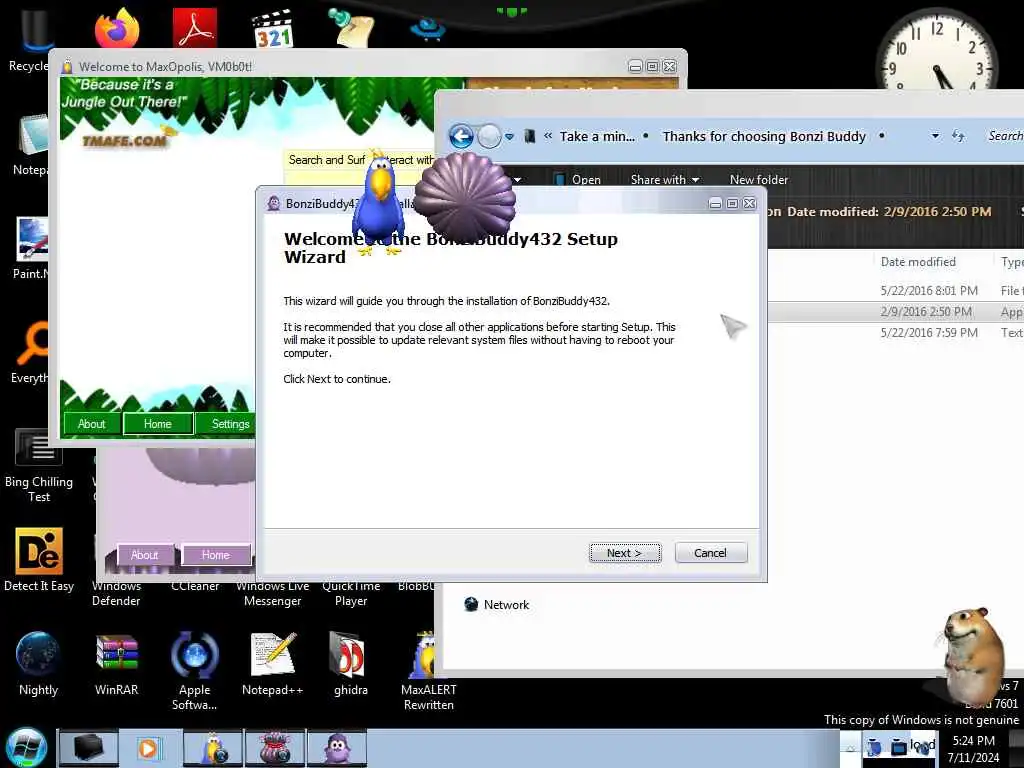This screenshot has height=768, width=1024.
Task: Click the red-bowed purple character taskbar button
Action: click(x=274, y=748)
